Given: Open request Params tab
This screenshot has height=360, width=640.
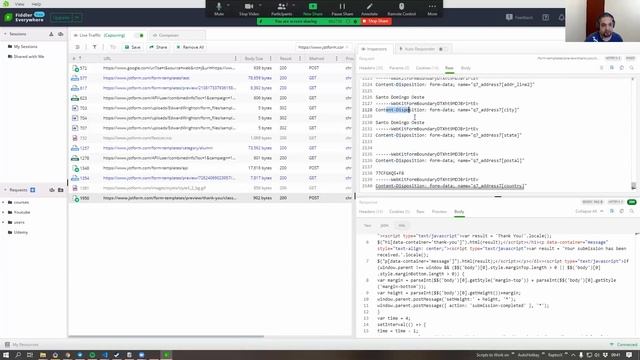Looking at the screenshot, I should point(399,68).
